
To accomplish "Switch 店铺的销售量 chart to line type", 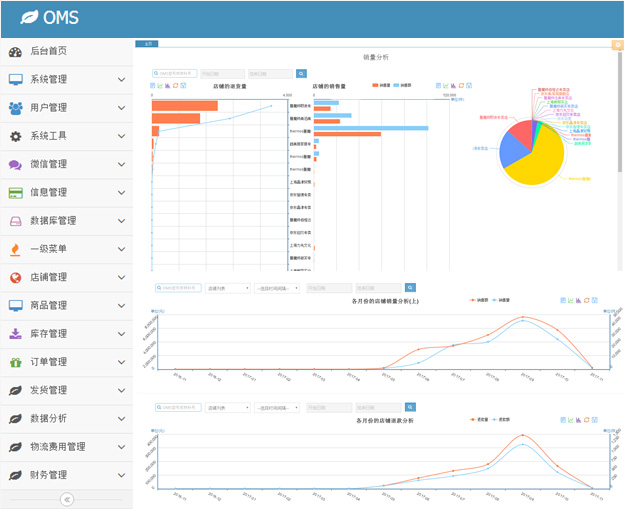I will (446, 86).
